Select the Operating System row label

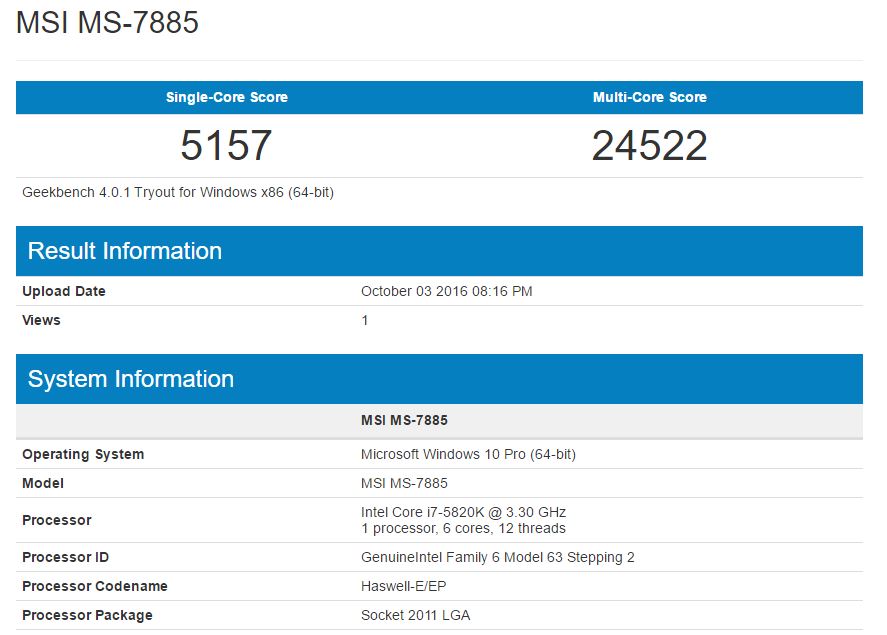pos(83,454)
